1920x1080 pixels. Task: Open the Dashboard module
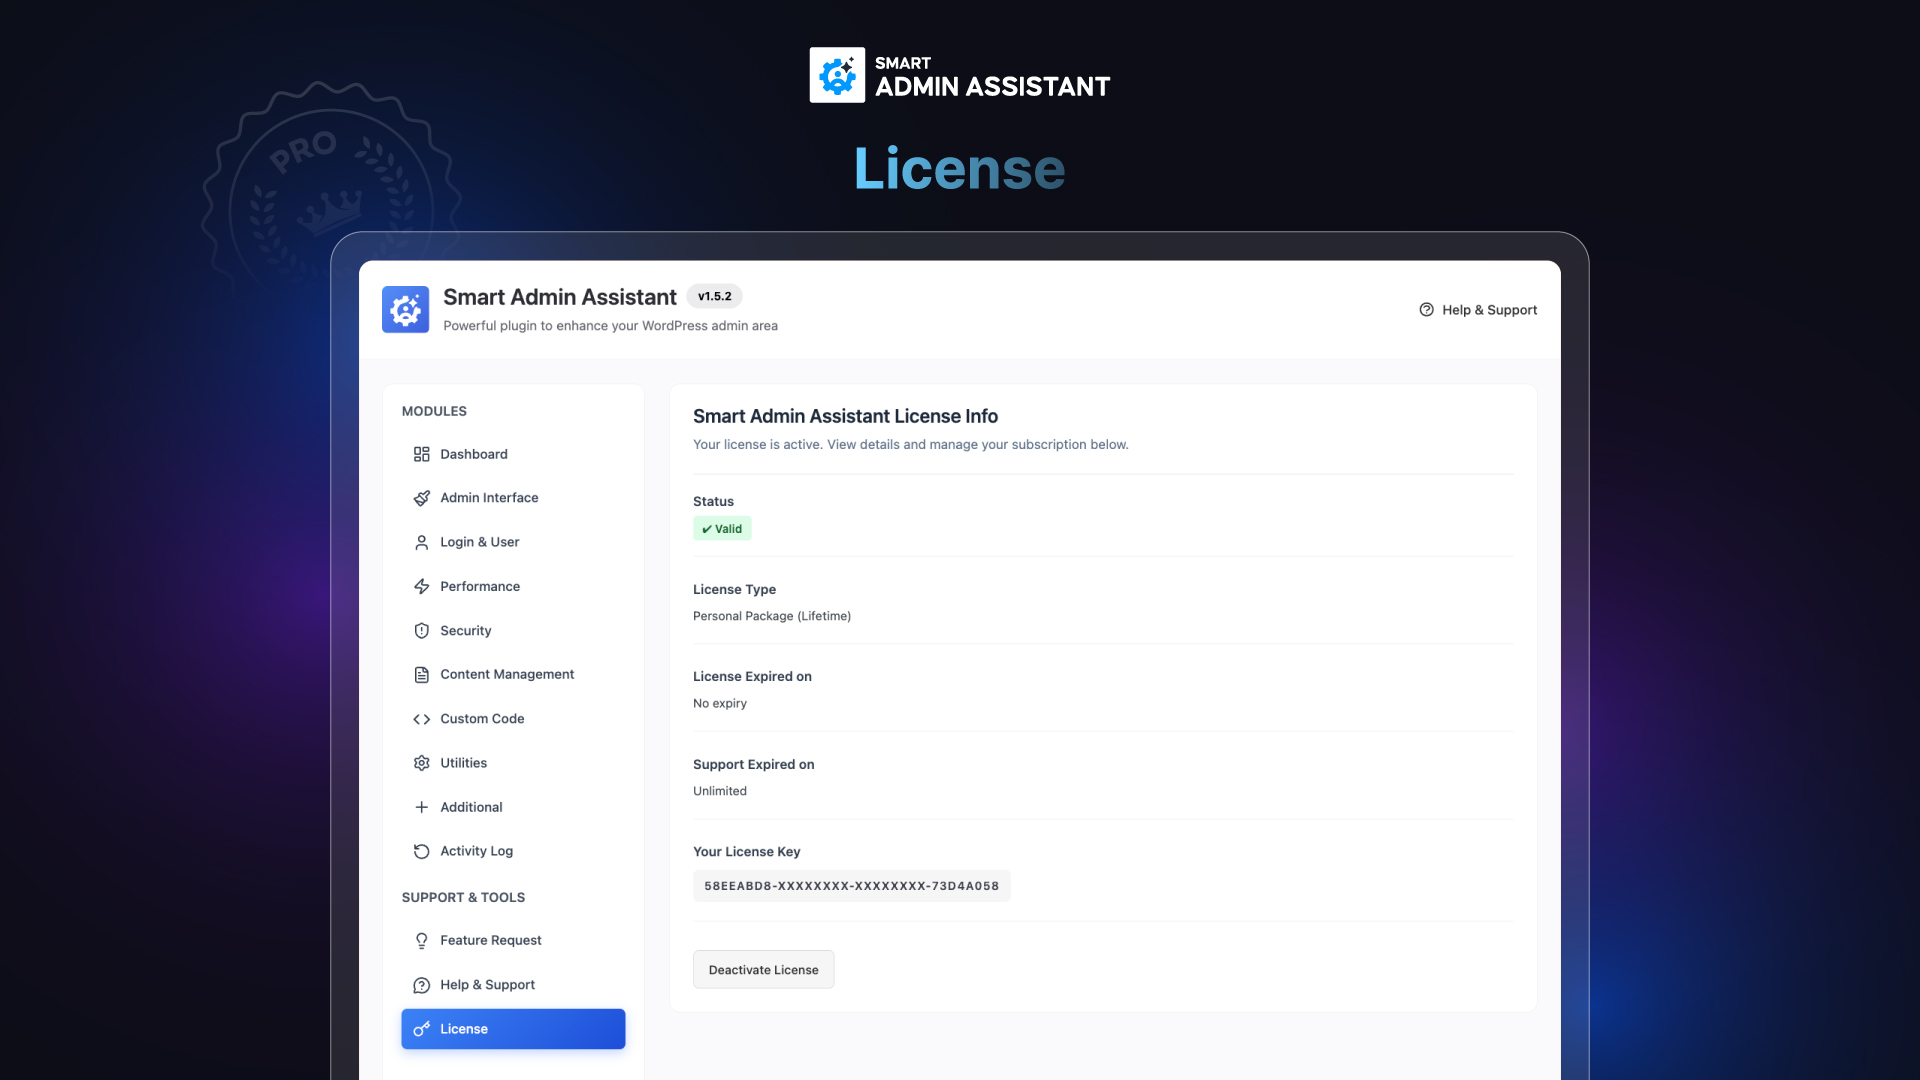(513, 454)
